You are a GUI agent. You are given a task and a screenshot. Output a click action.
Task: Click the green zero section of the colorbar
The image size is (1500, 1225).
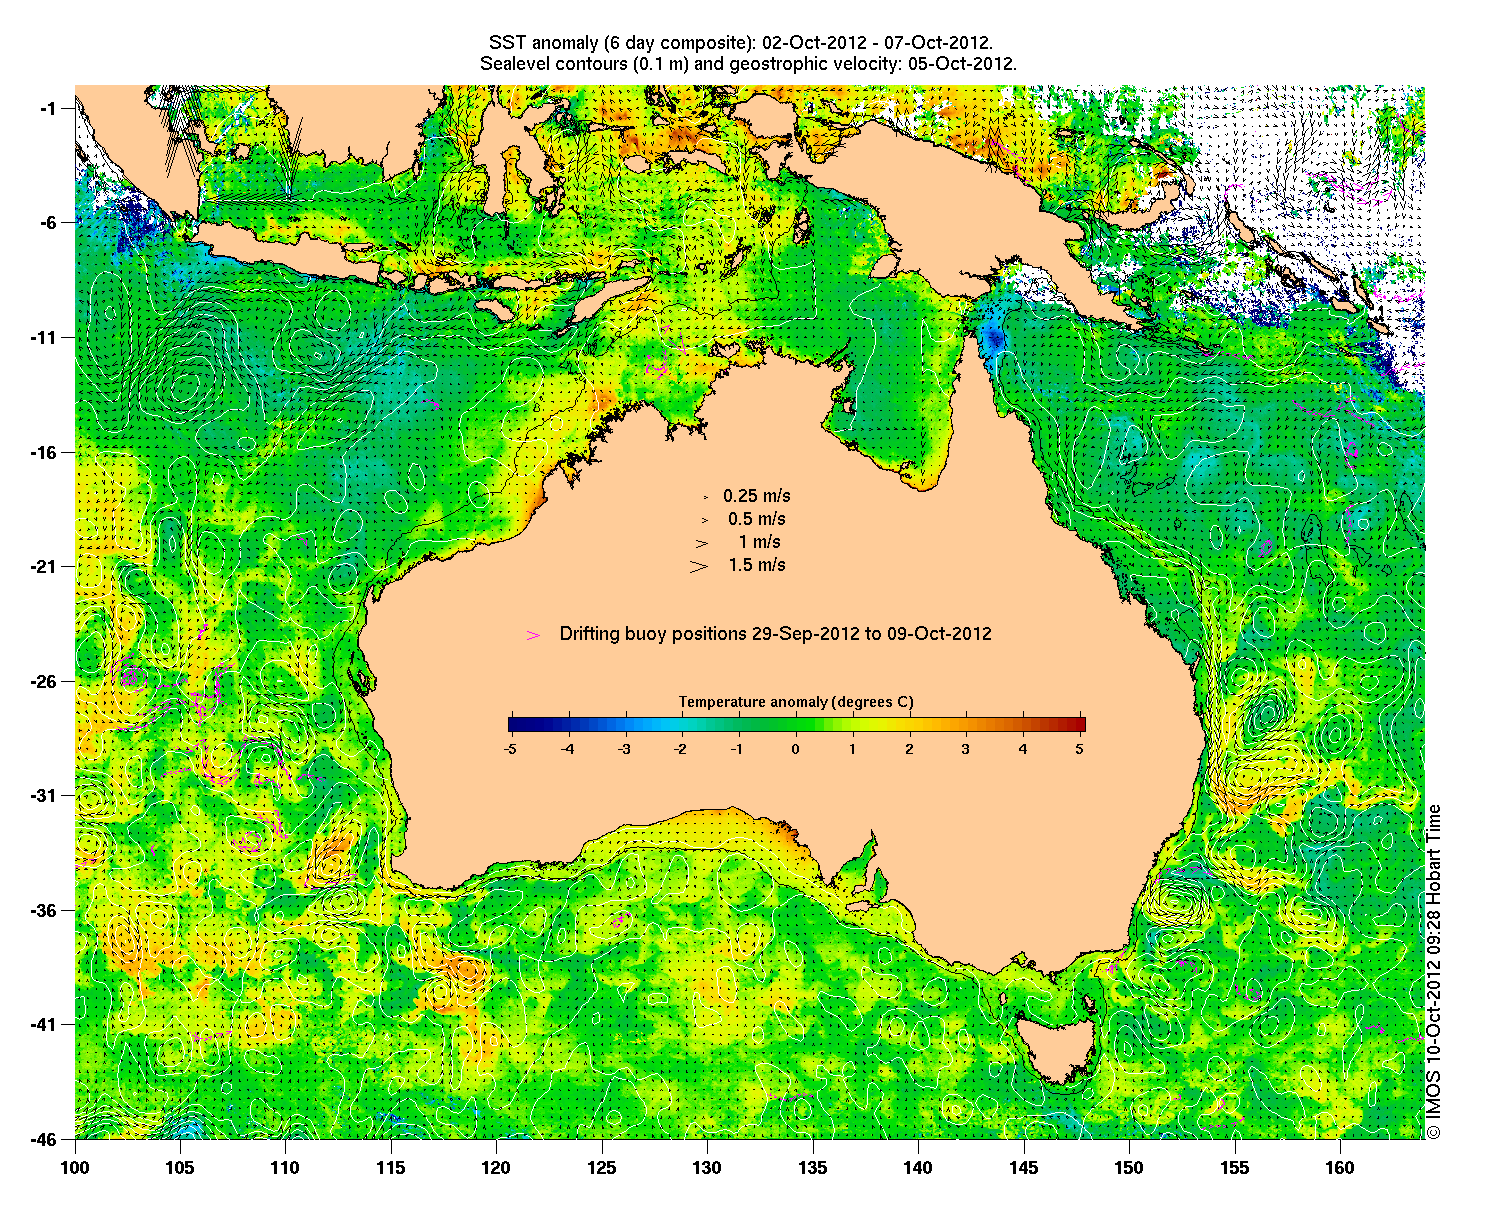[x=796, y=725]
